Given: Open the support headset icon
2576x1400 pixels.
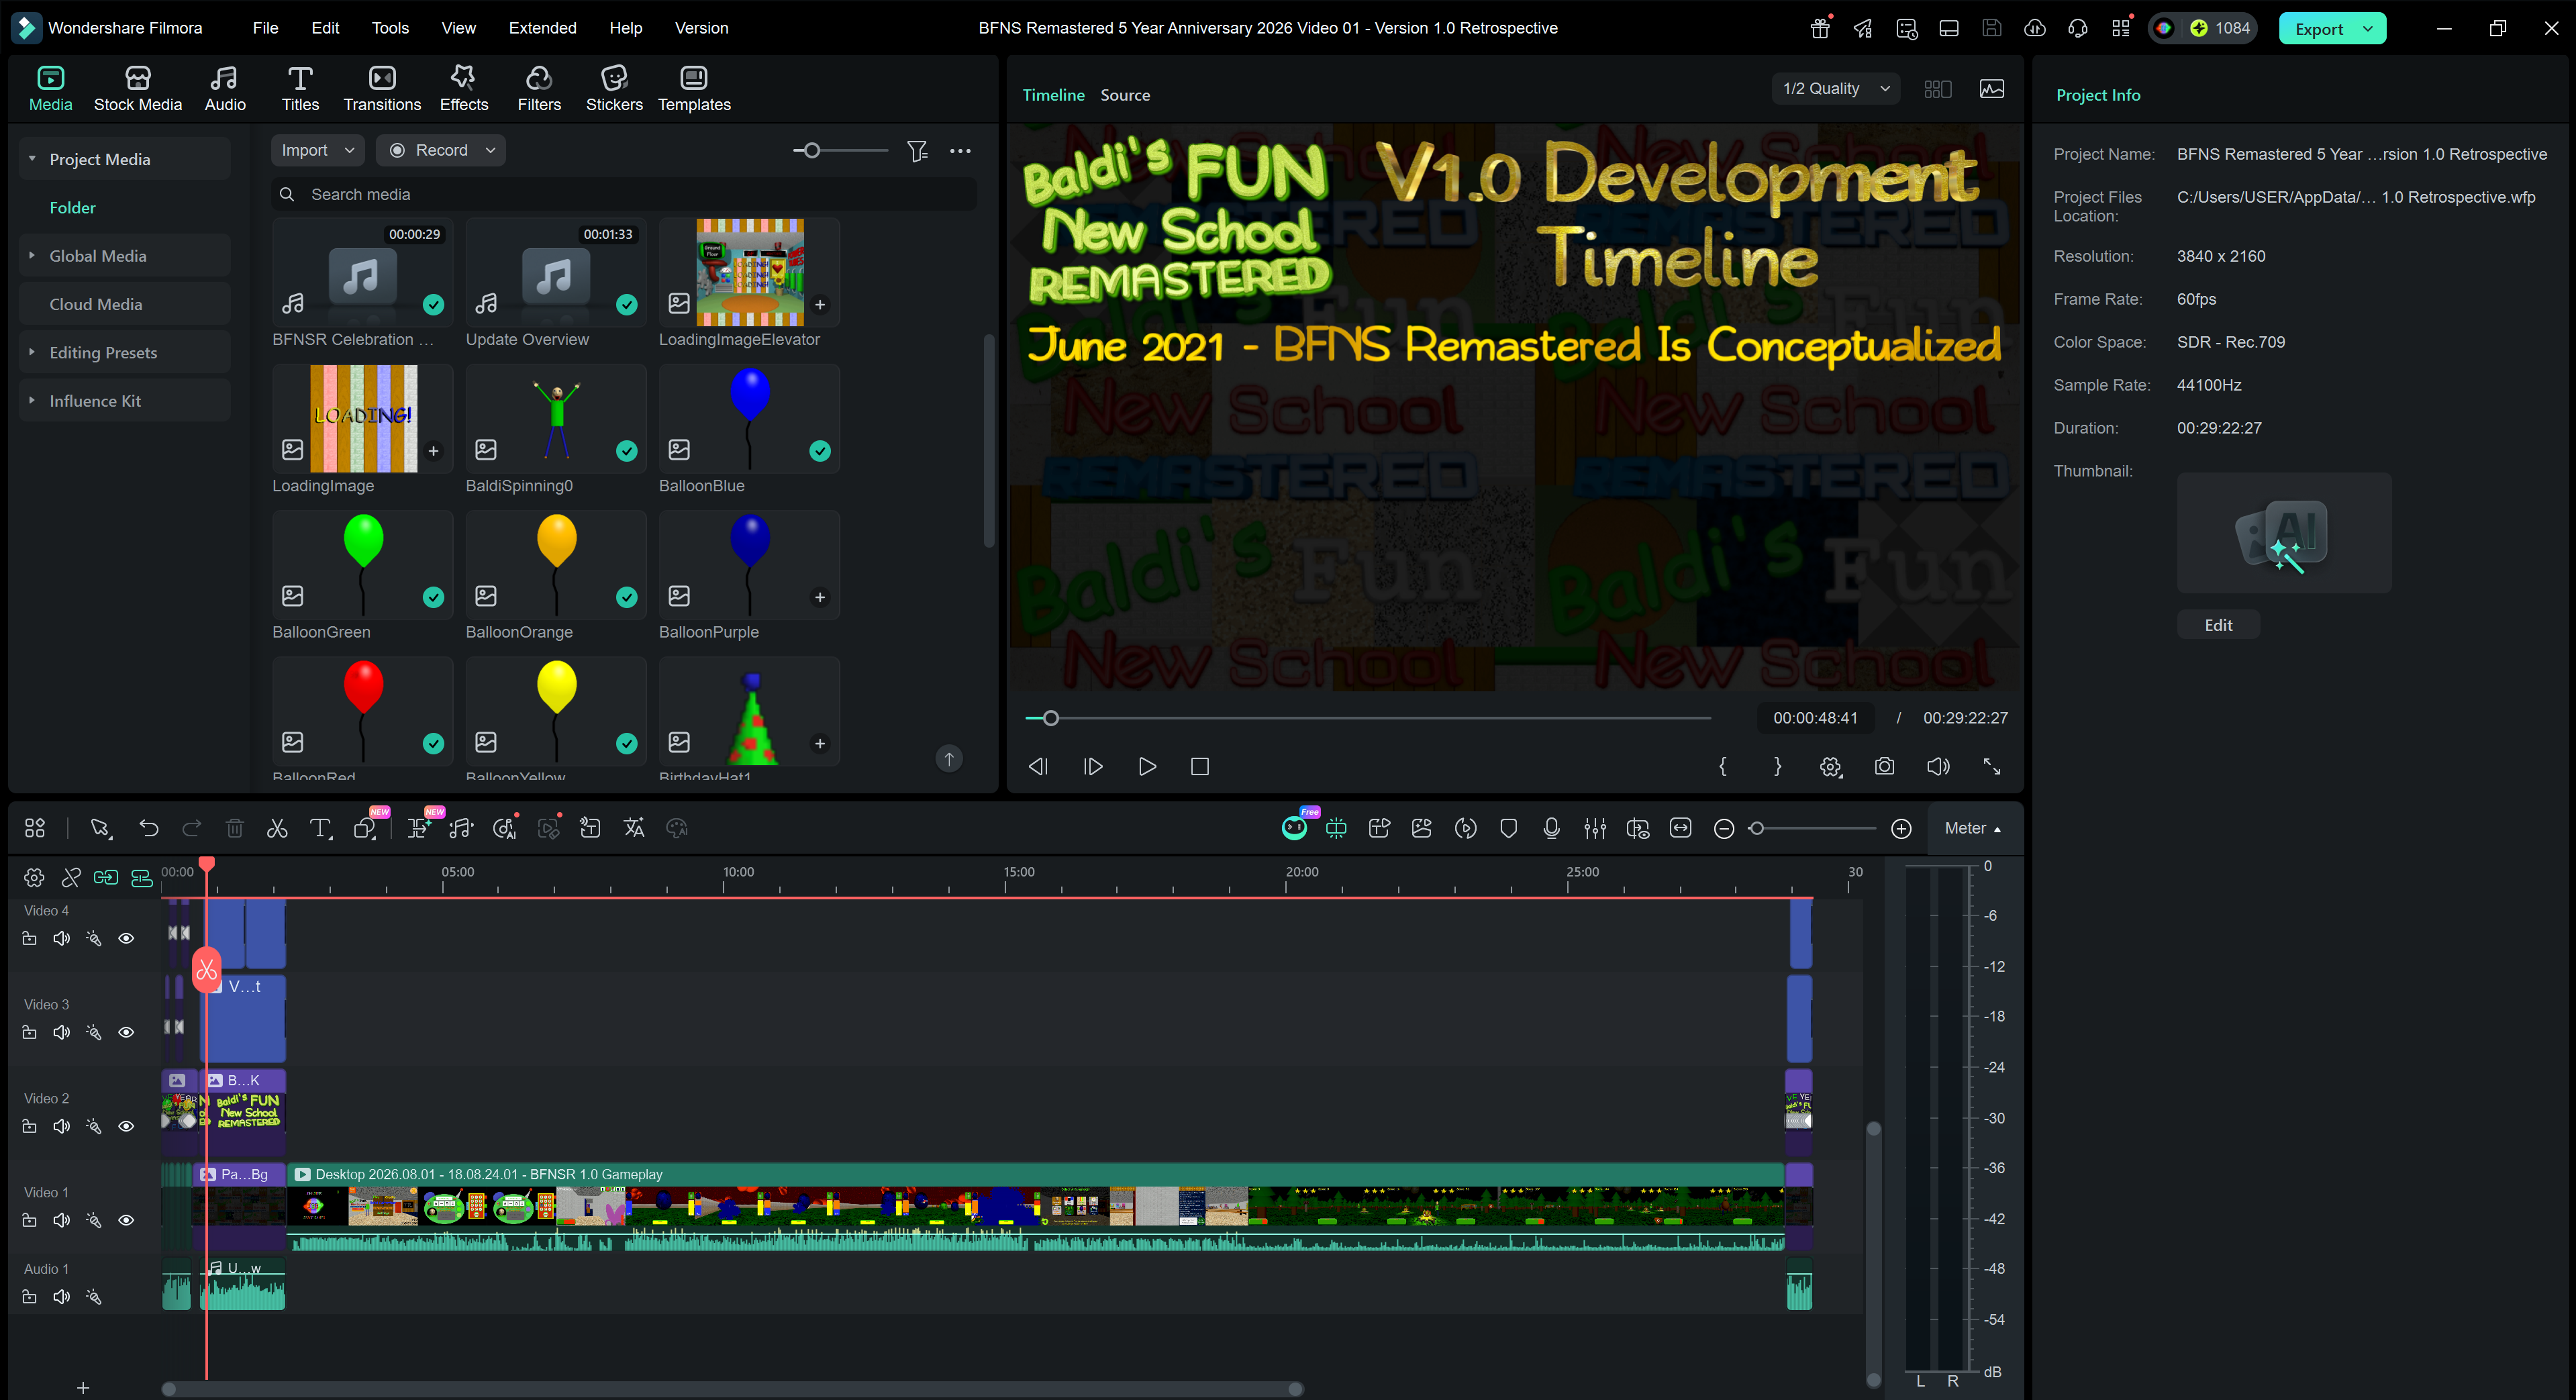Looking at the screenshot, I should coord(2078,28).
